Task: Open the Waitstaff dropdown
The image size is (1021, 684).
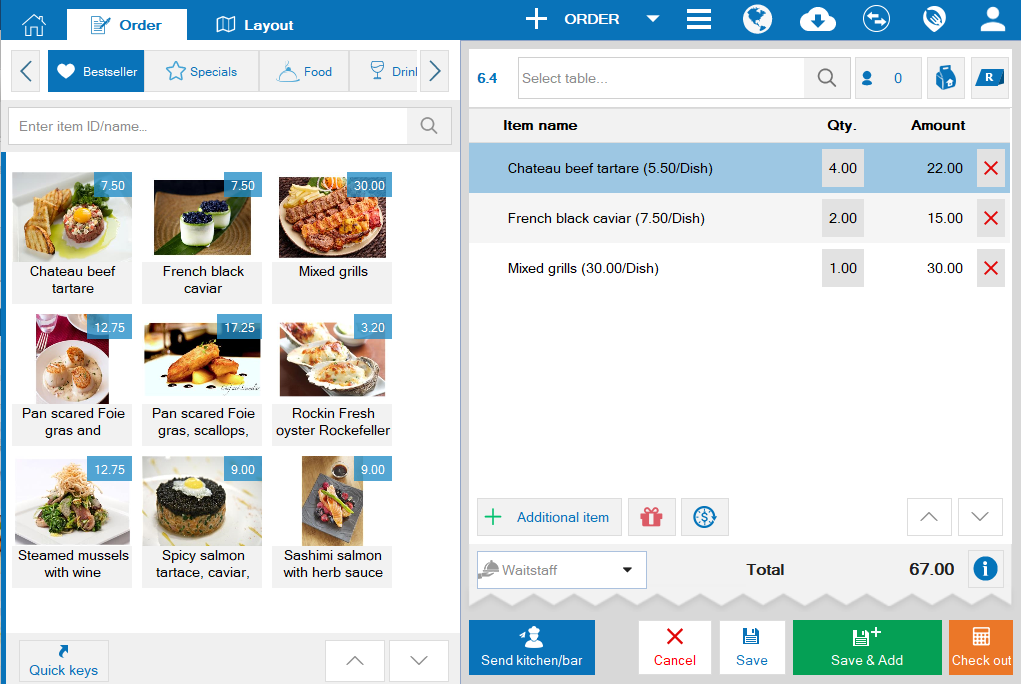Action: click(x=562, y=570)
